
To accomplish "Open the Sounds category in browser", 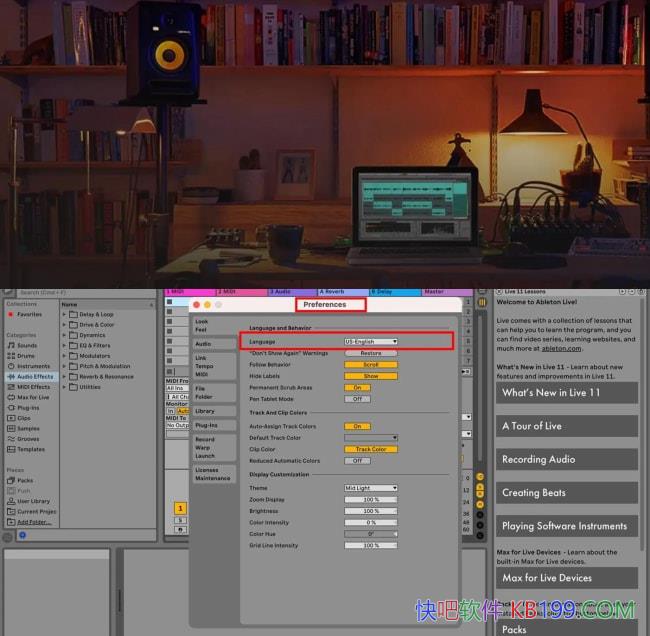I will coord(27,345).
